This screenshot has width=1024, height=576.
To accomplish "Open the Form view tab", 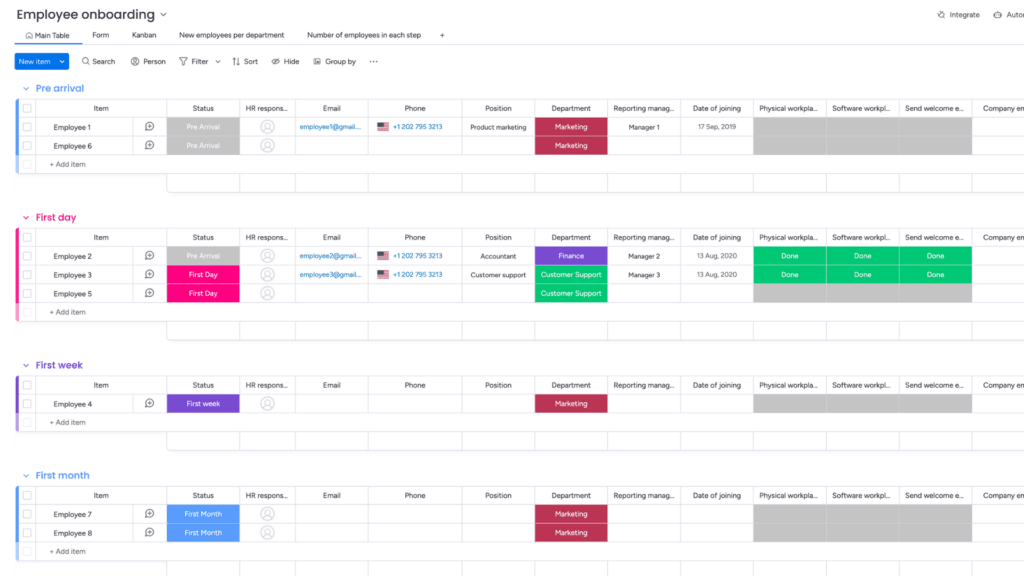I will [x=100, y=34].
